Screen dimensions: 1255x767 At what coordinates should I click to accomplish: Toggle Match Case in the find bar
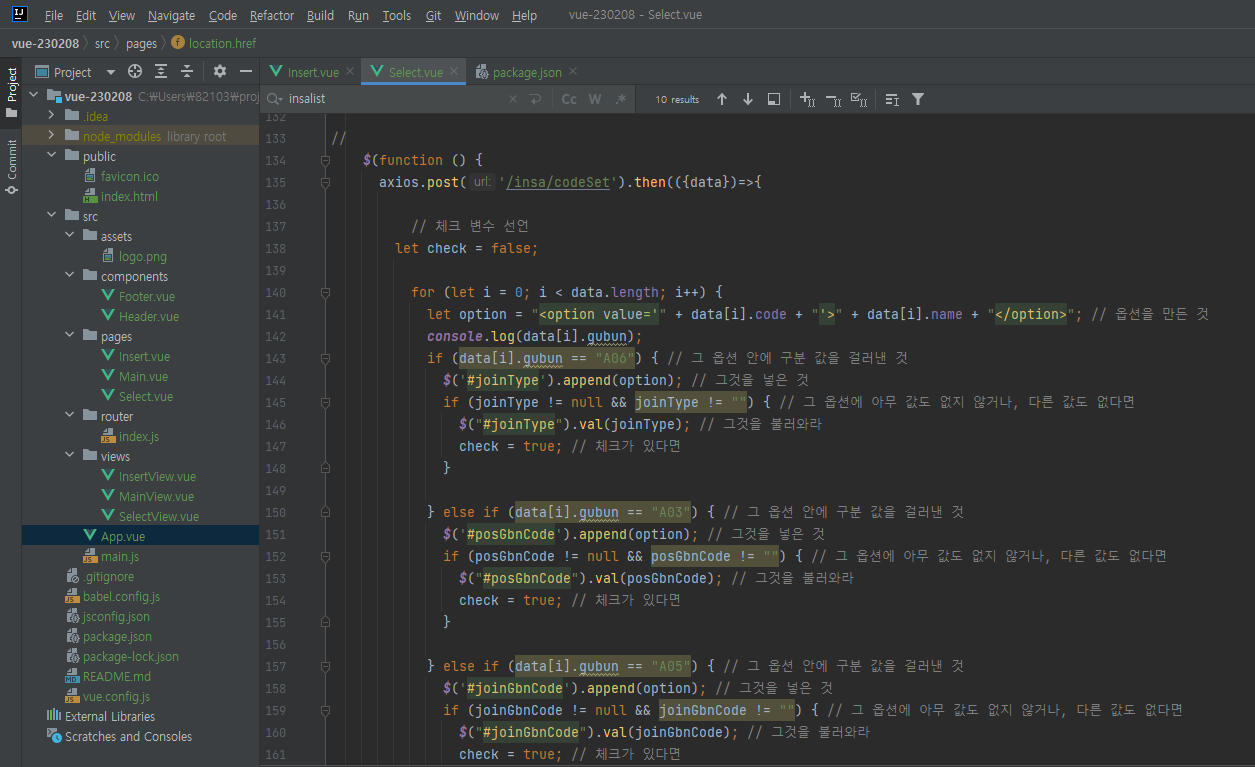tap(569, 99)
